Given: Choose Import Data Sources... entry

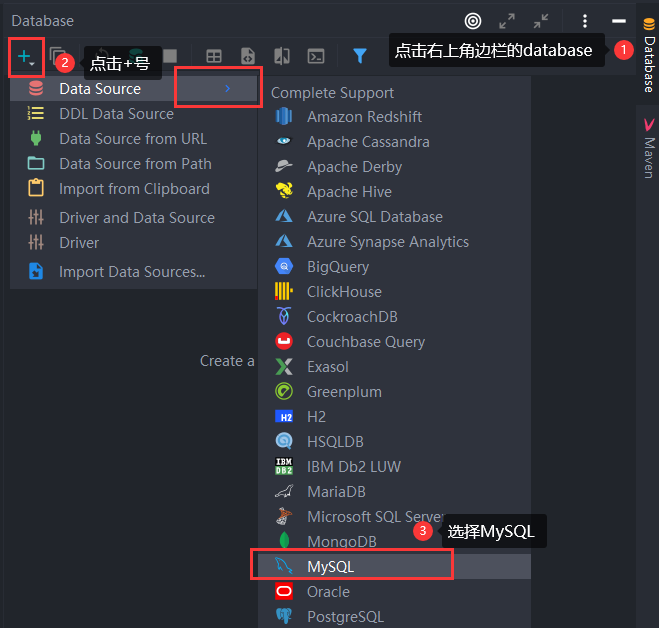Looking at the screenshot, I should pos(134,272).
